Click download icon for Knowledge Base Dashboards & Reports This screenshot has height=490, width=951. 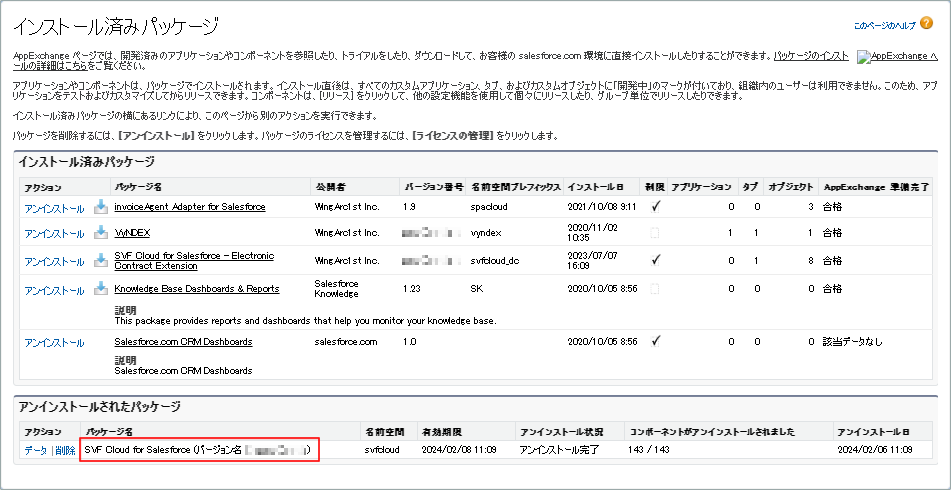tap(101, 289)
